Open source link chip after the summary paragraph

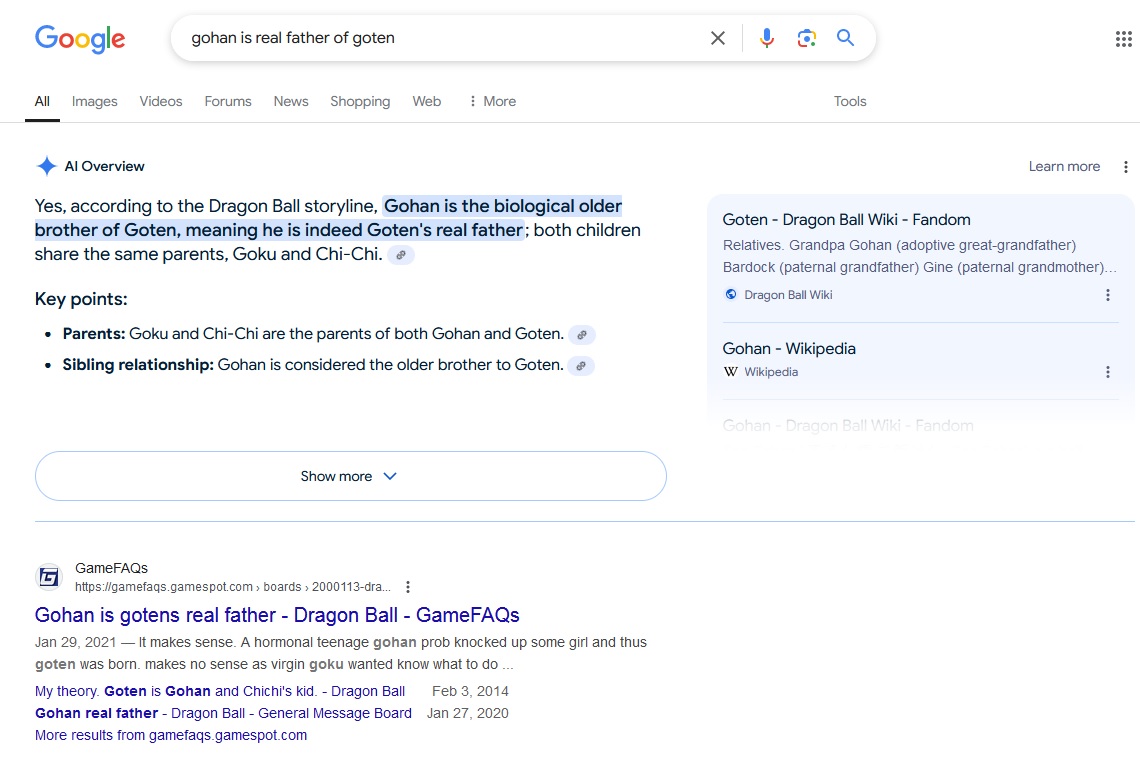click(x=401, y=255)
